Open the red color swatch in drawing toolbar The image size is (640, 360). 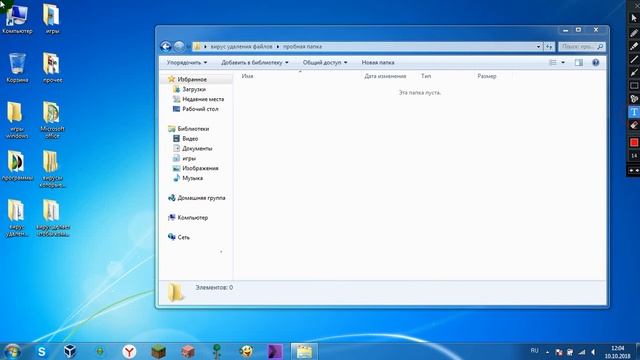[x=633, y=142]
